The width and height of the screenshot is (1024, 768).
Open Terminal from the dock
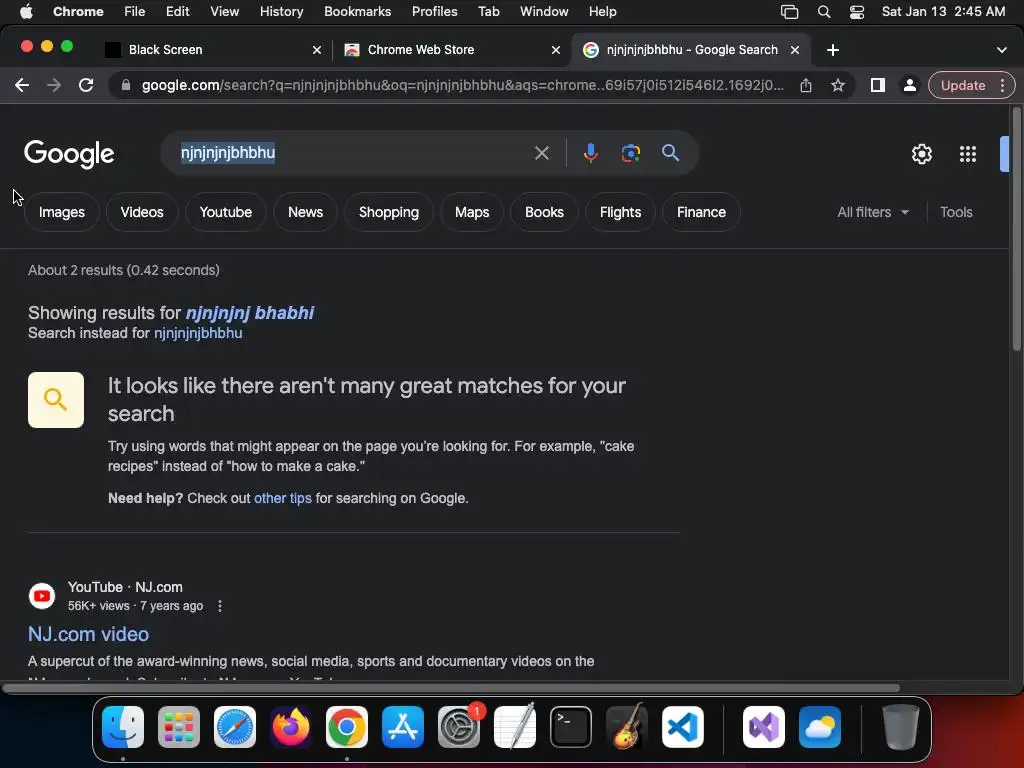pos(571,727)
